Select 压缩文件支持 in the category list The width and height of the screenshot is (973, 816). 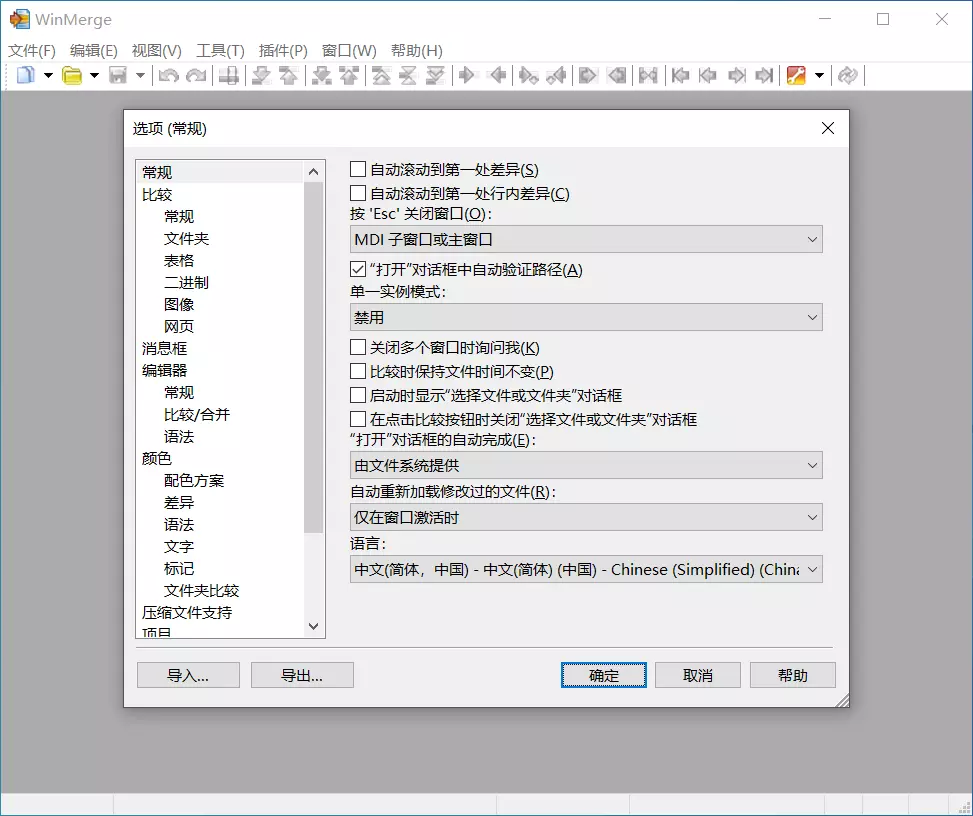(x=187, y=612)
